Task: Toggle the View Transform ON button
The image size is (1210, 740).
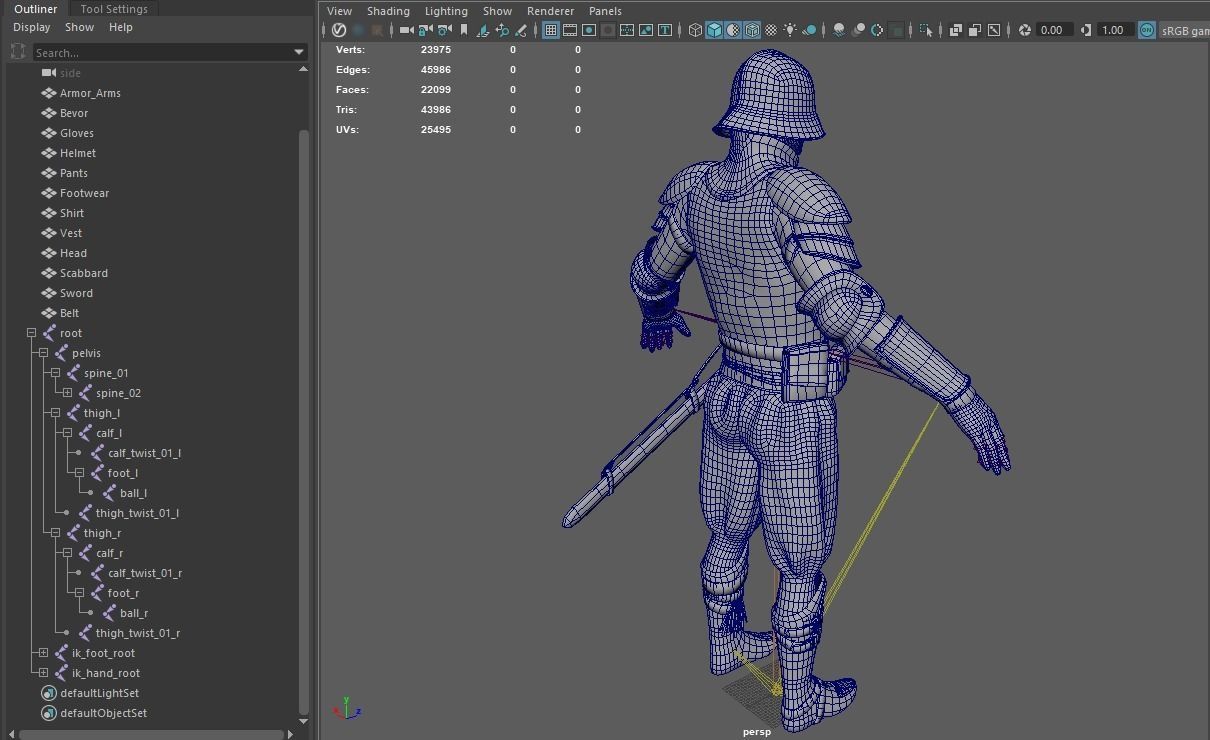Action: (1147, 30)
